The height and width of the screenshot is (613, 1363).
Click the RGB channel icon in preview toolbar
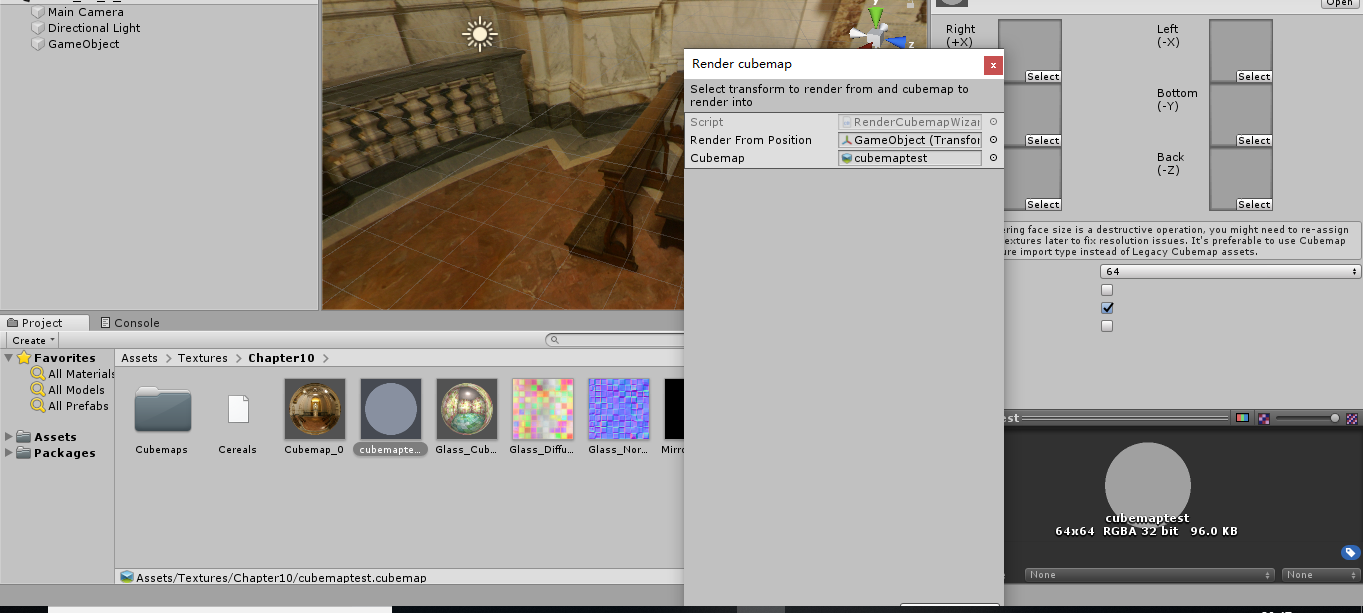(1242, 418)
